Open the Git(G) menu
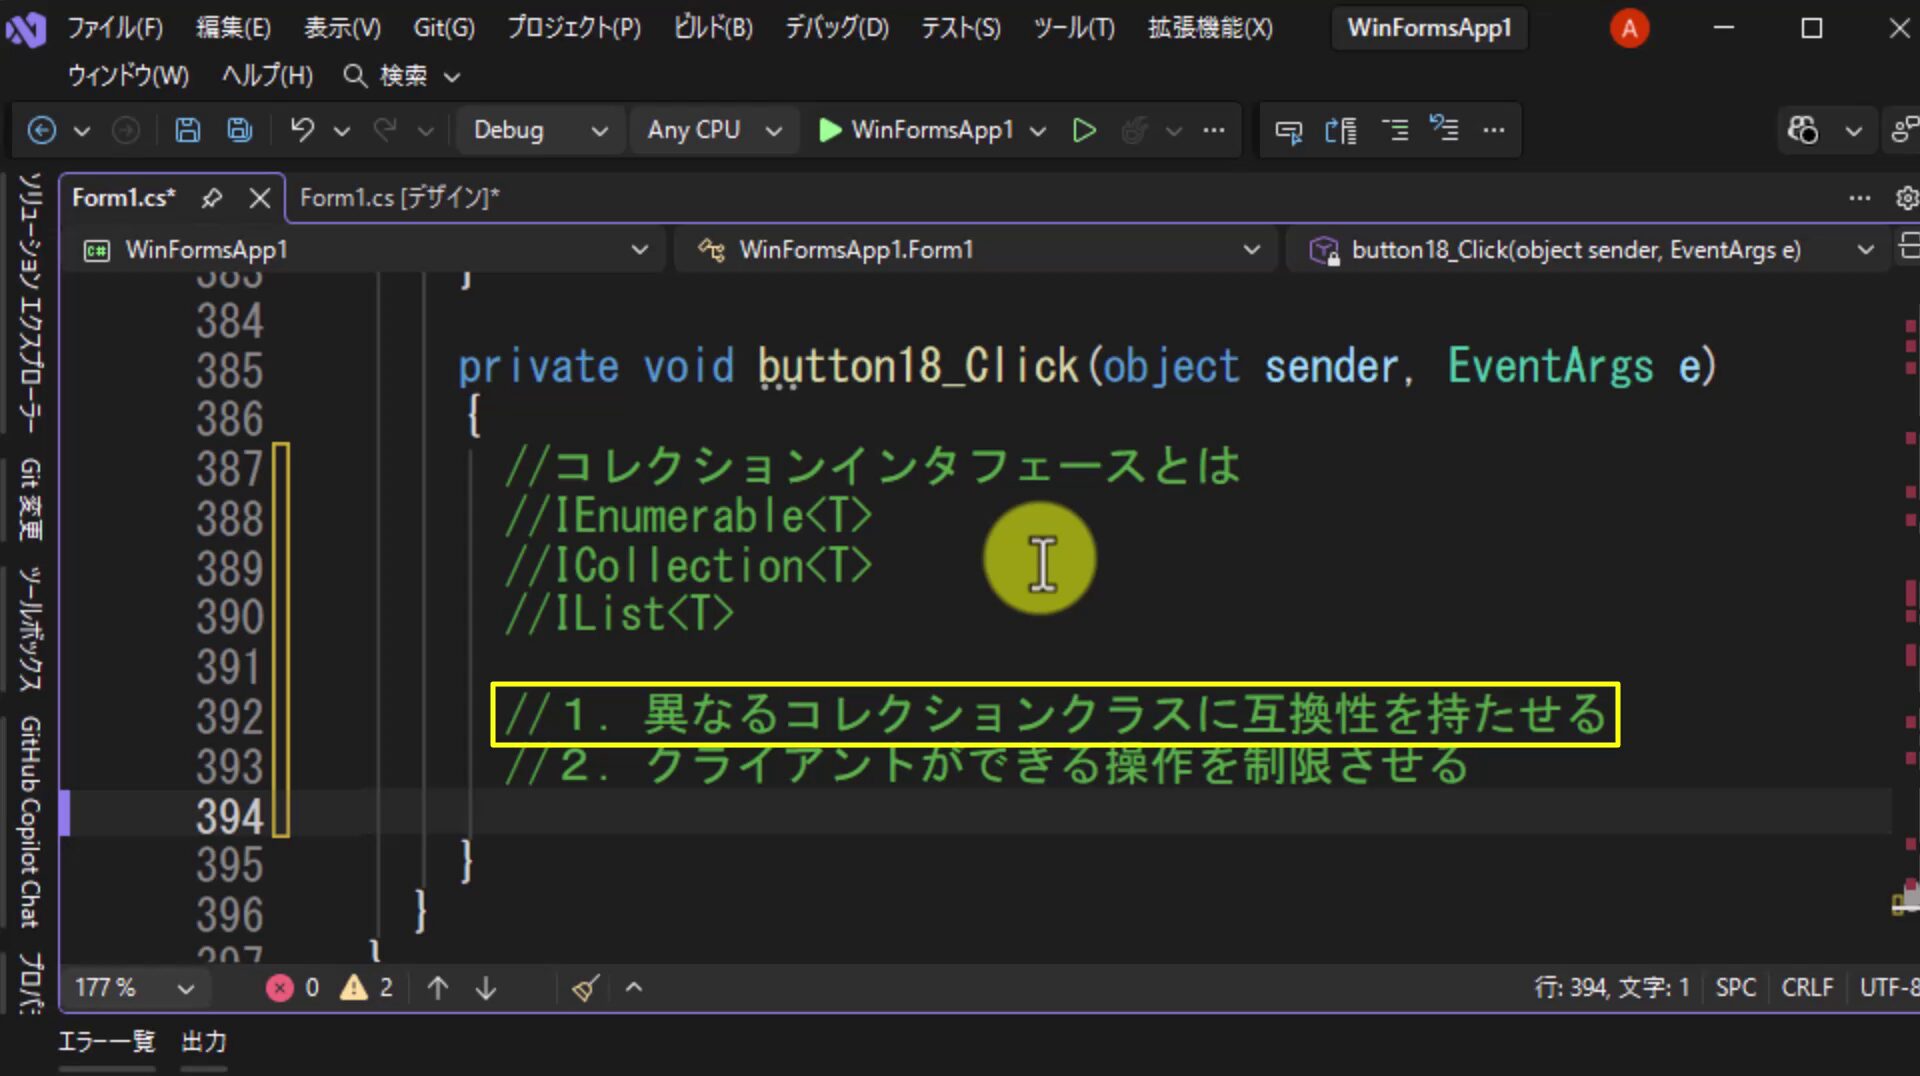This screenshot has width=1920, height=1076. click(x=444, y=28)
